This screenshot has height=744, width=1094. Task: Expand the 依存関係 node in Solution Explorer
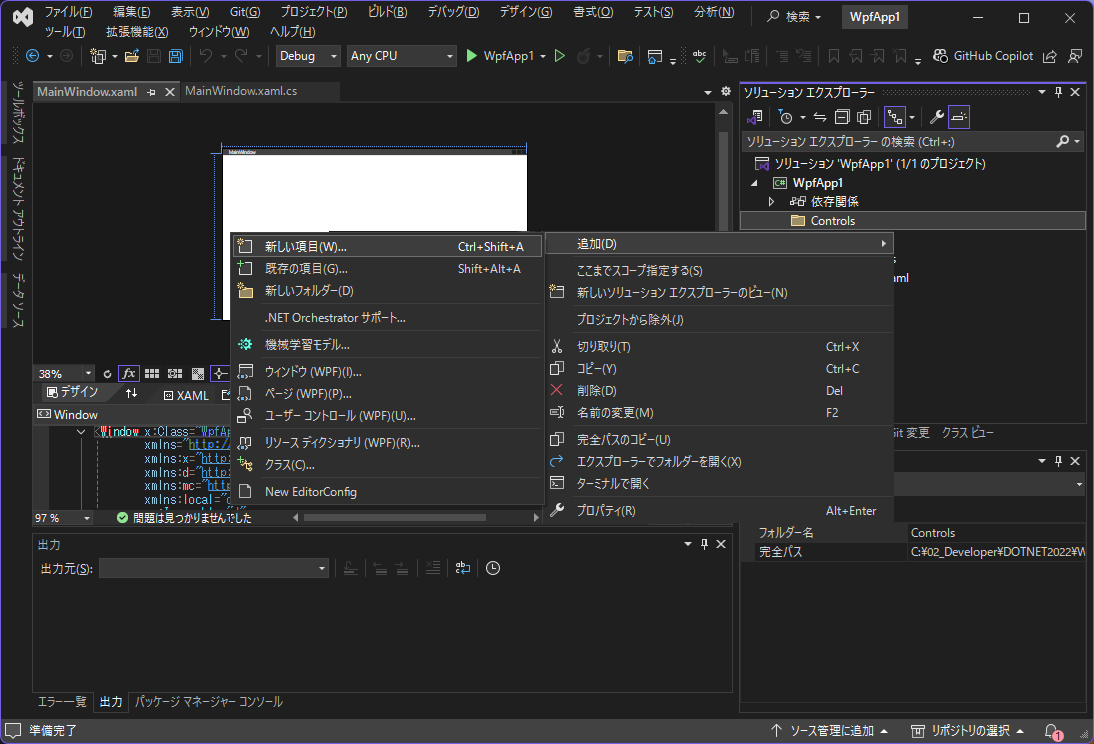coord(771,201)
